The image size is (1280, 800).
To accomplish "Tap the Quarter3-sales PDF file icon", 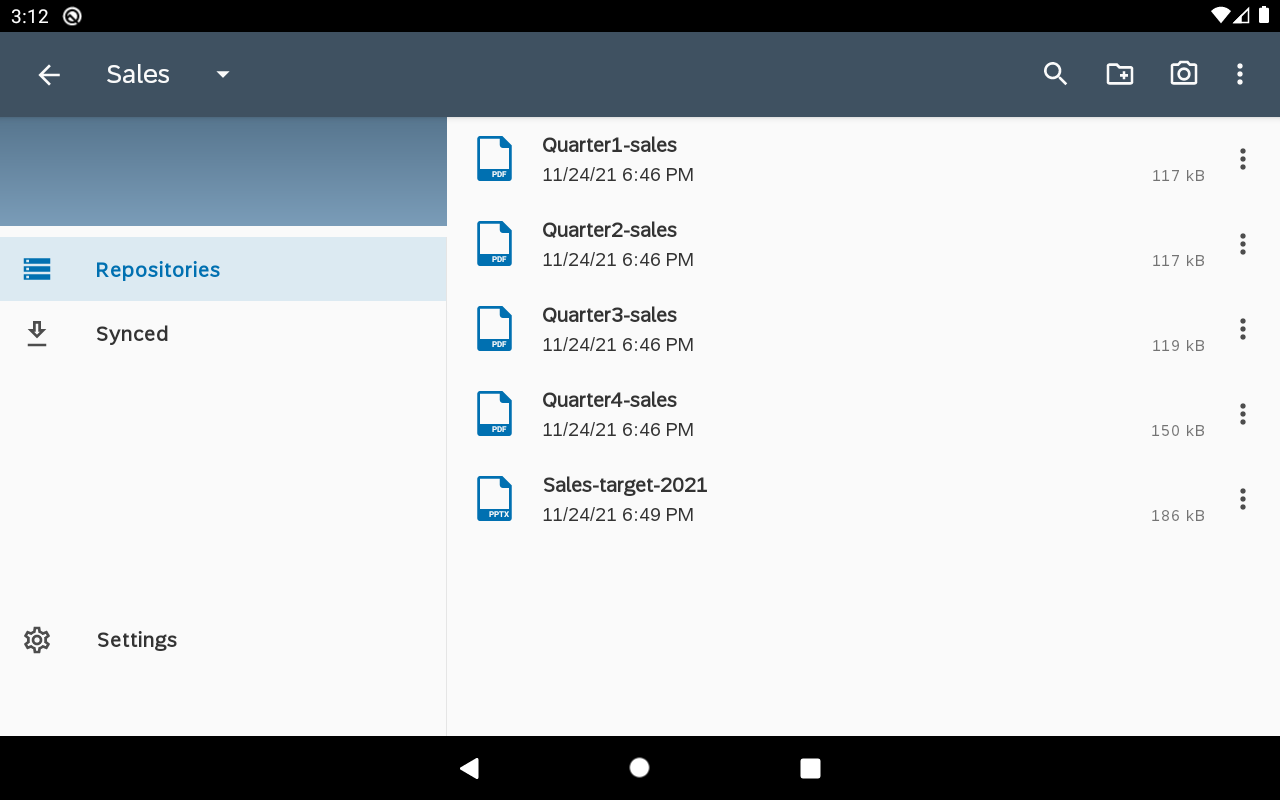I will (494, 329).
